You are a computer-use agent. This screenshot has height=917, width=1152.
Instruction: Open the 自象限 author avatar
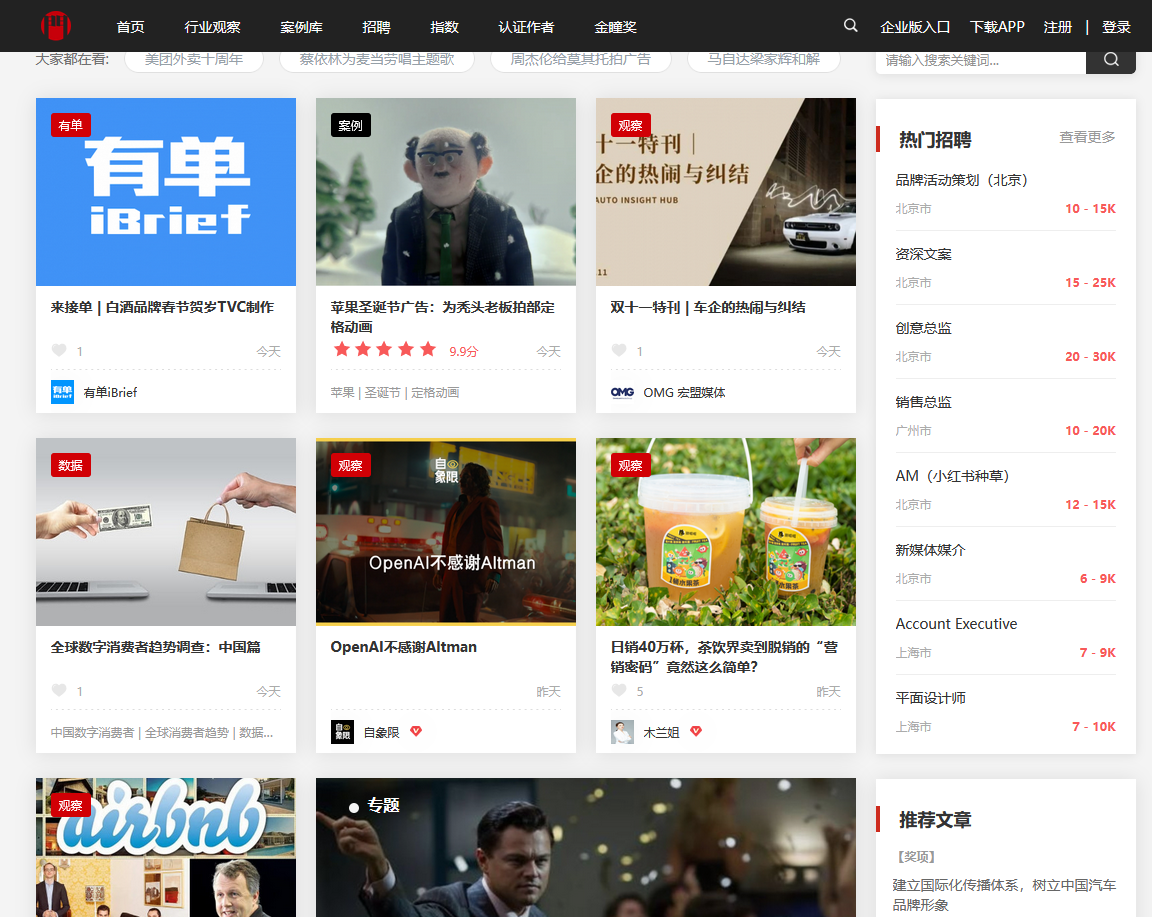342,732
